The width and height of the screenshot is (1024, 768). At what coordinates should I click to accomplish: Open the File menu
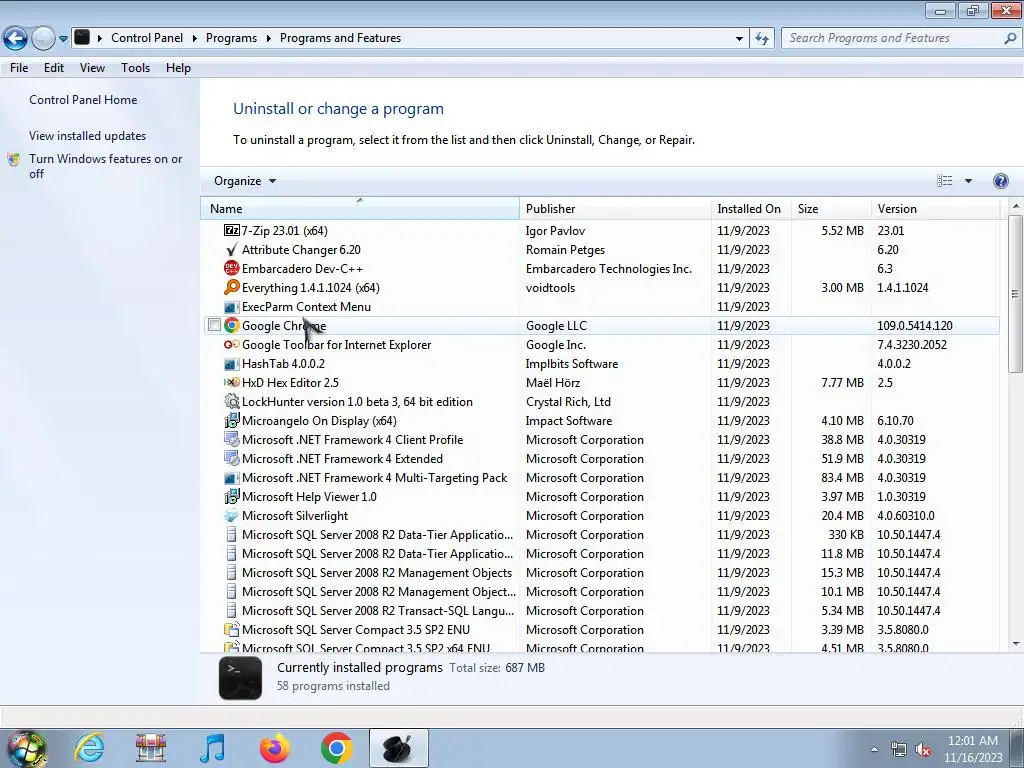click(x=19, y=68)
